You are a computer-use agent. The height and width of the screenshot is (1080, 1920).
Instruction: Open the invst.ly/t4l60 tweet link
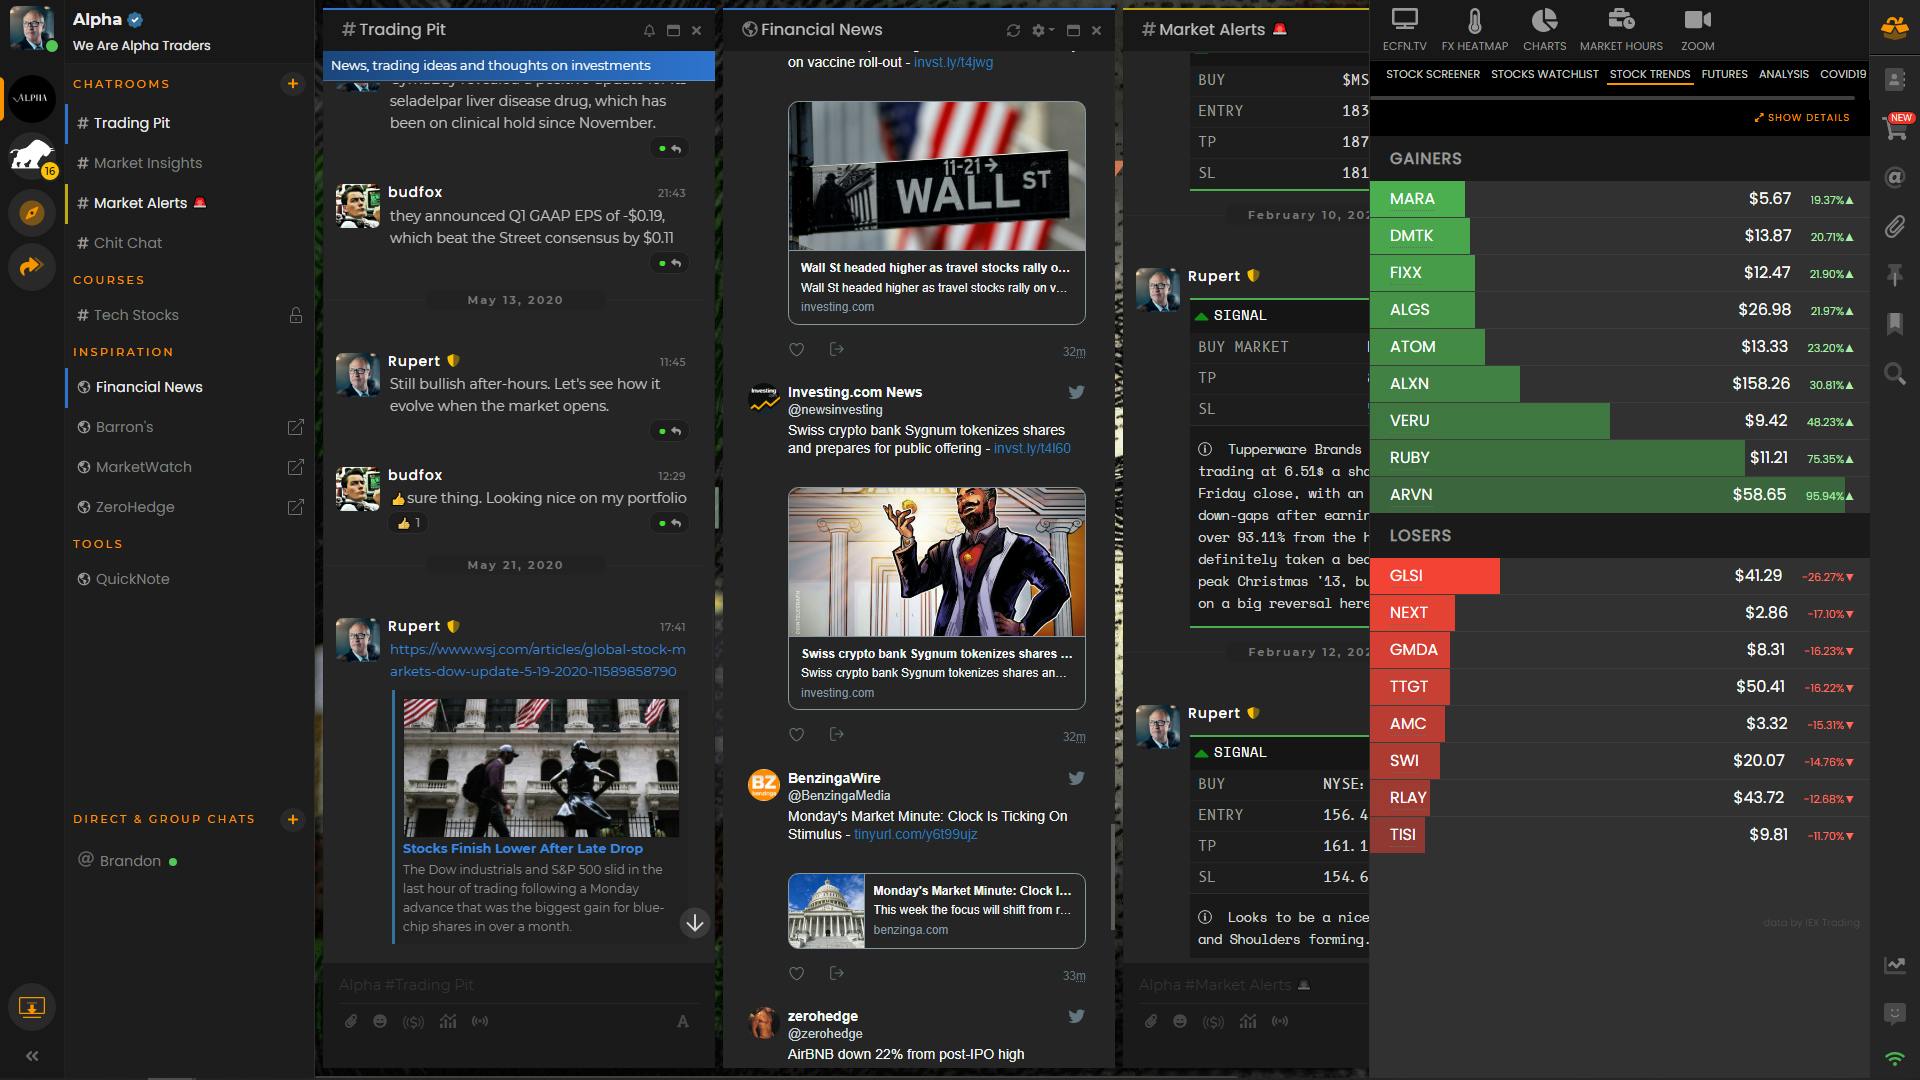pyautogui.click(x=1032, y=449)
